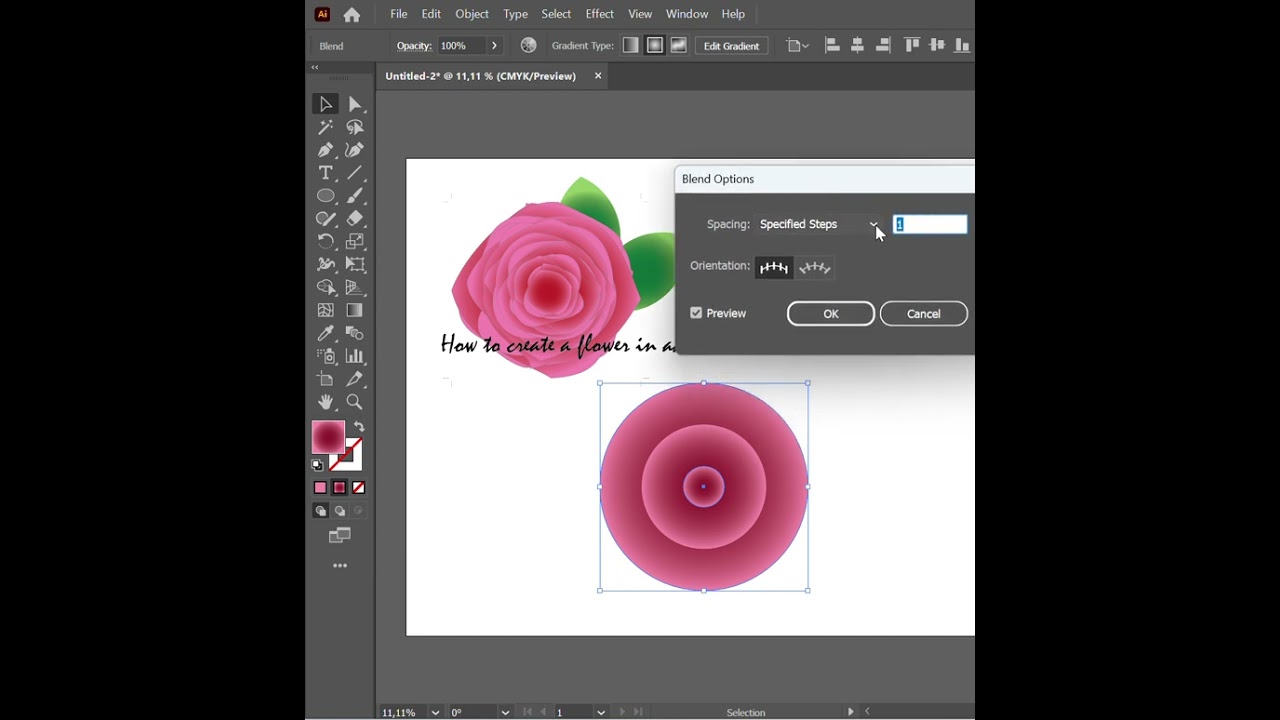Screen dimensions: 1280x720
Task: Click horizontal align center icon
Action: [x=857, y=45]
